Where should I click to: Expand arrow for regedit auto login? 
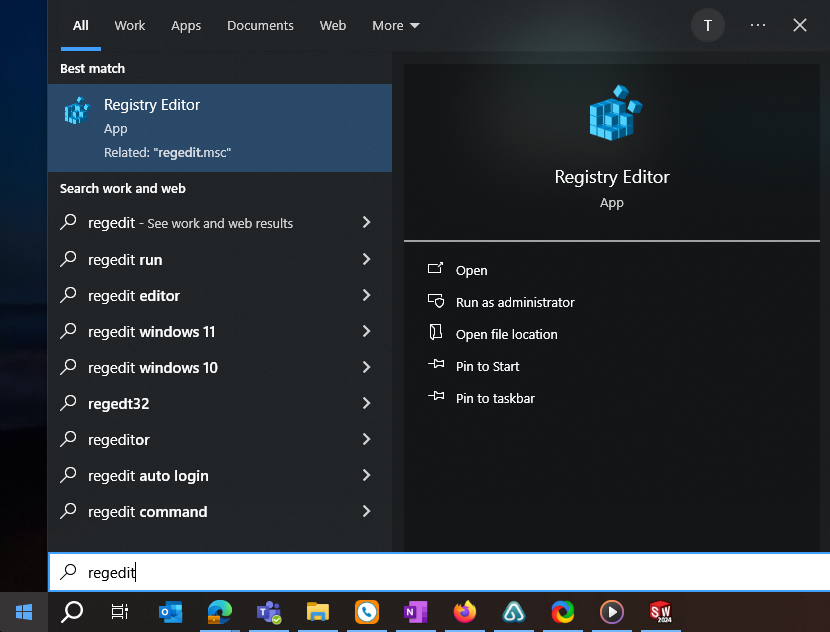pyautogui.click(x=366, y=475)
